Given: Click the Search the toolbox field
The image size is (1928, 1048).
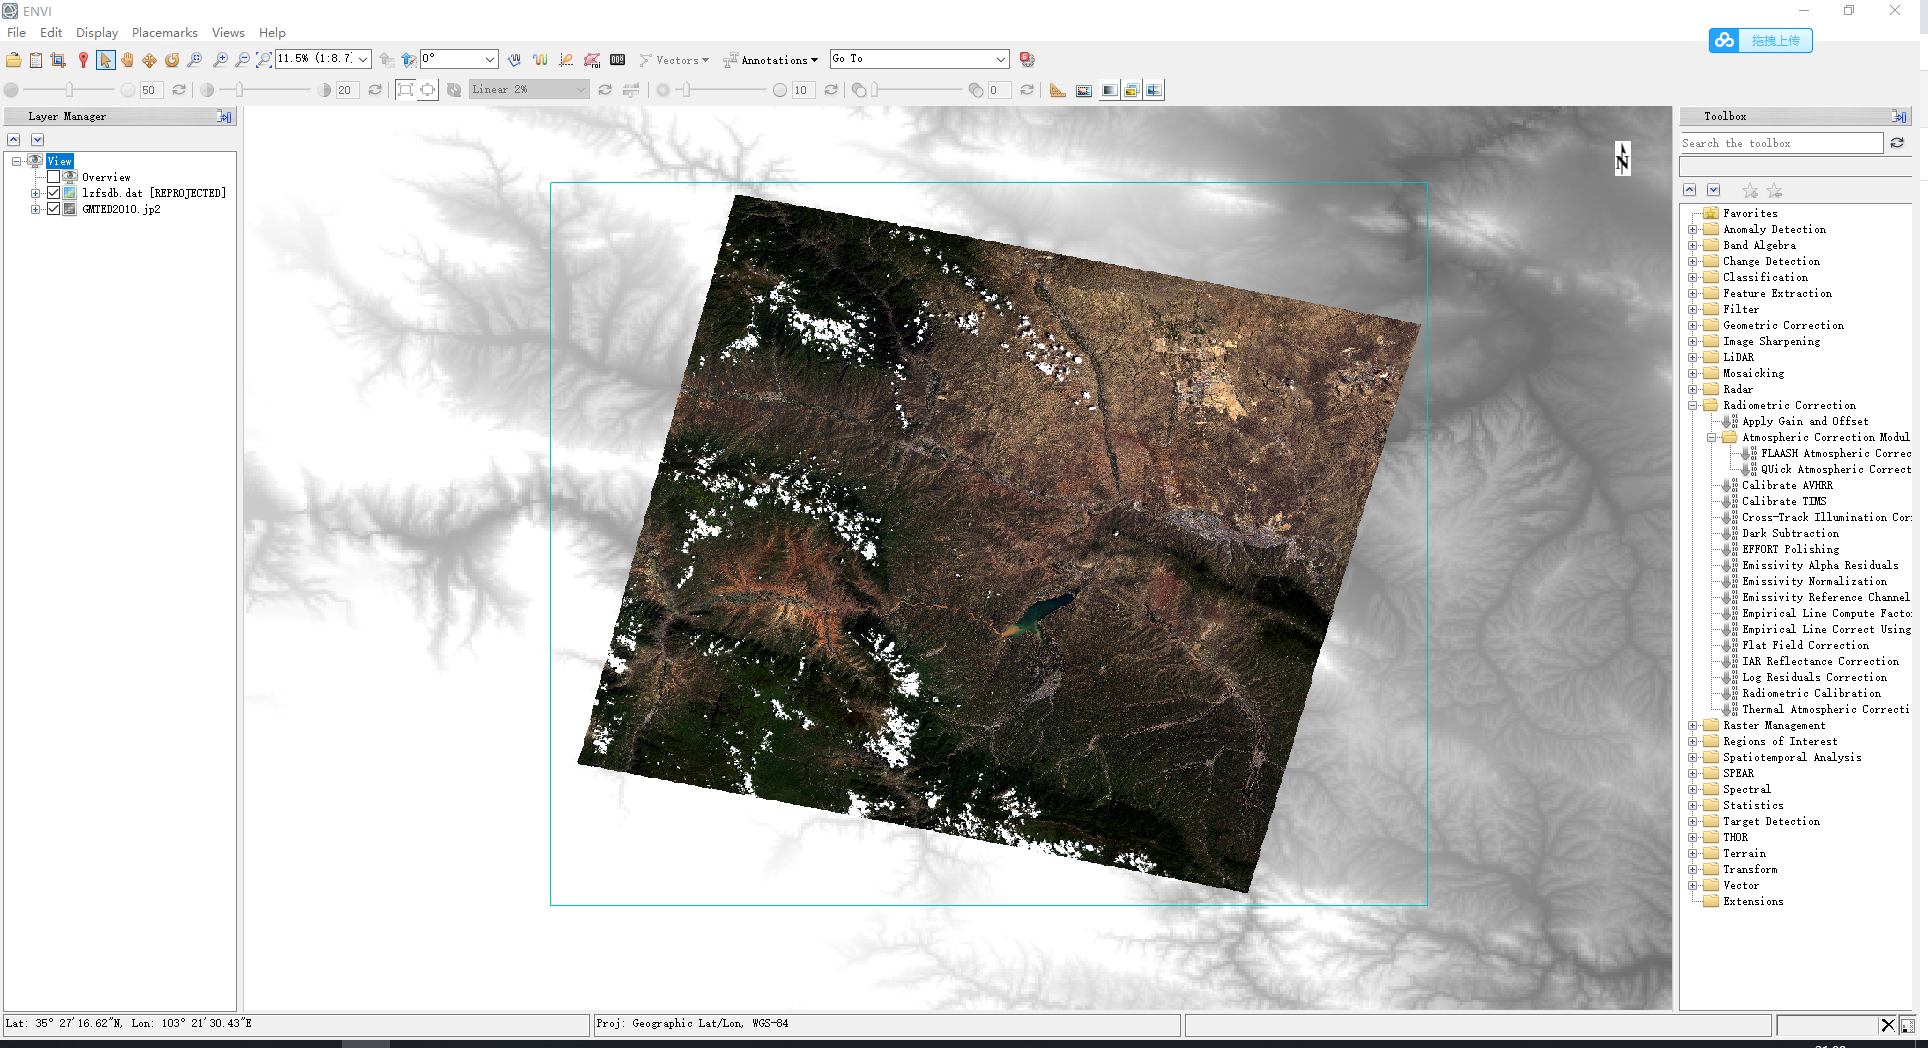Looking at the screenshot, I should coord(1781,143).
